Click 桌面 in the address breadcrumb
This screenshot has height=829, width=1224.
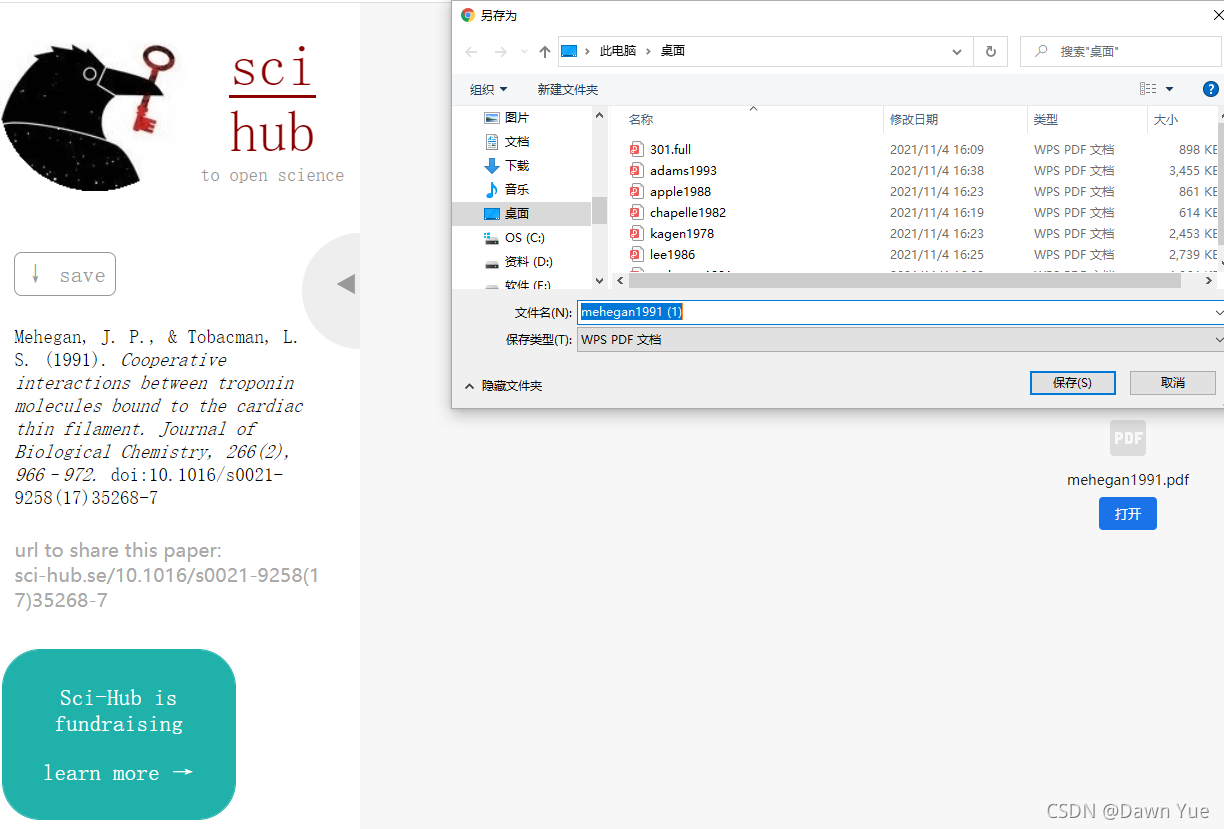point(673,51)
